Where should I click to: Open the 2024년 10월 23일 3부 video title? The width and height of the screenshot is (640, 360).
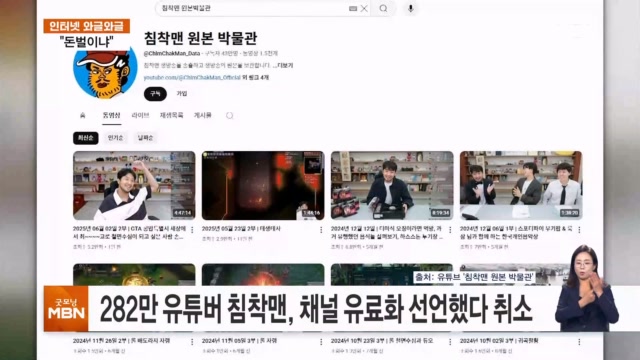click(382, 340)
